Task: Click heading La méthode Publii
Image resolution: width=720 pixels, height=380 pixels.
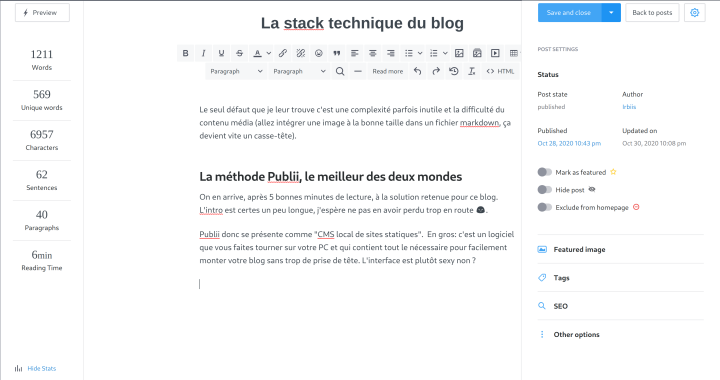Action: click(331, 177)
